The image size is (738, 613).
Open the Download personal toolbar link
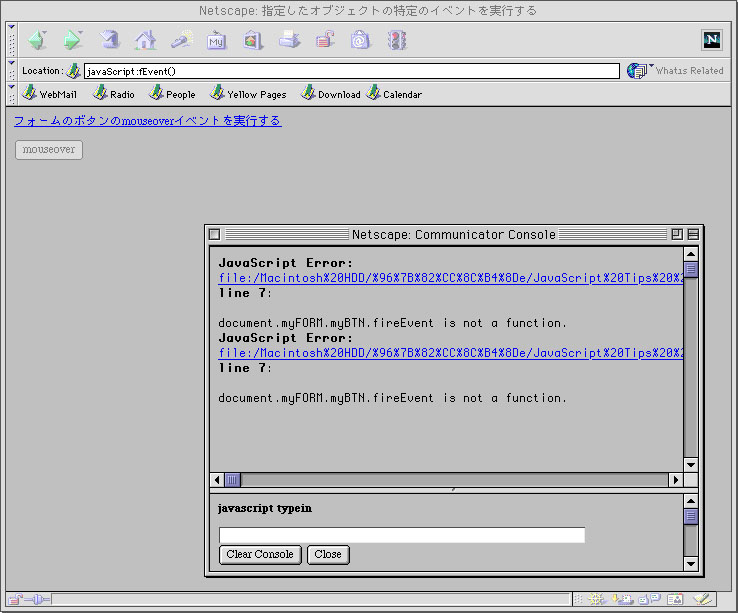[x=331, y=94]
